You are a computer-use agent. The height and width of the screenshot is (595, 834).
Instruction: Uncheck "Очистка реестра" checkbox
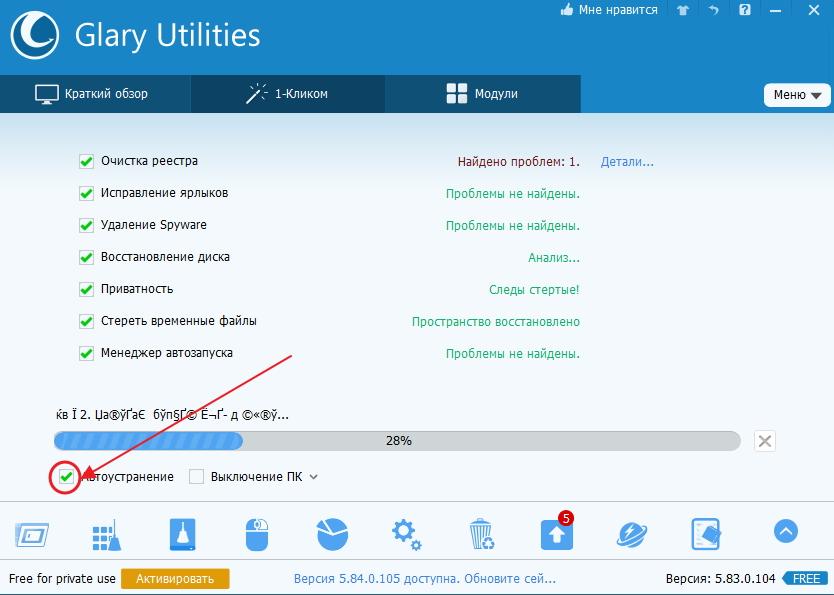86,161
